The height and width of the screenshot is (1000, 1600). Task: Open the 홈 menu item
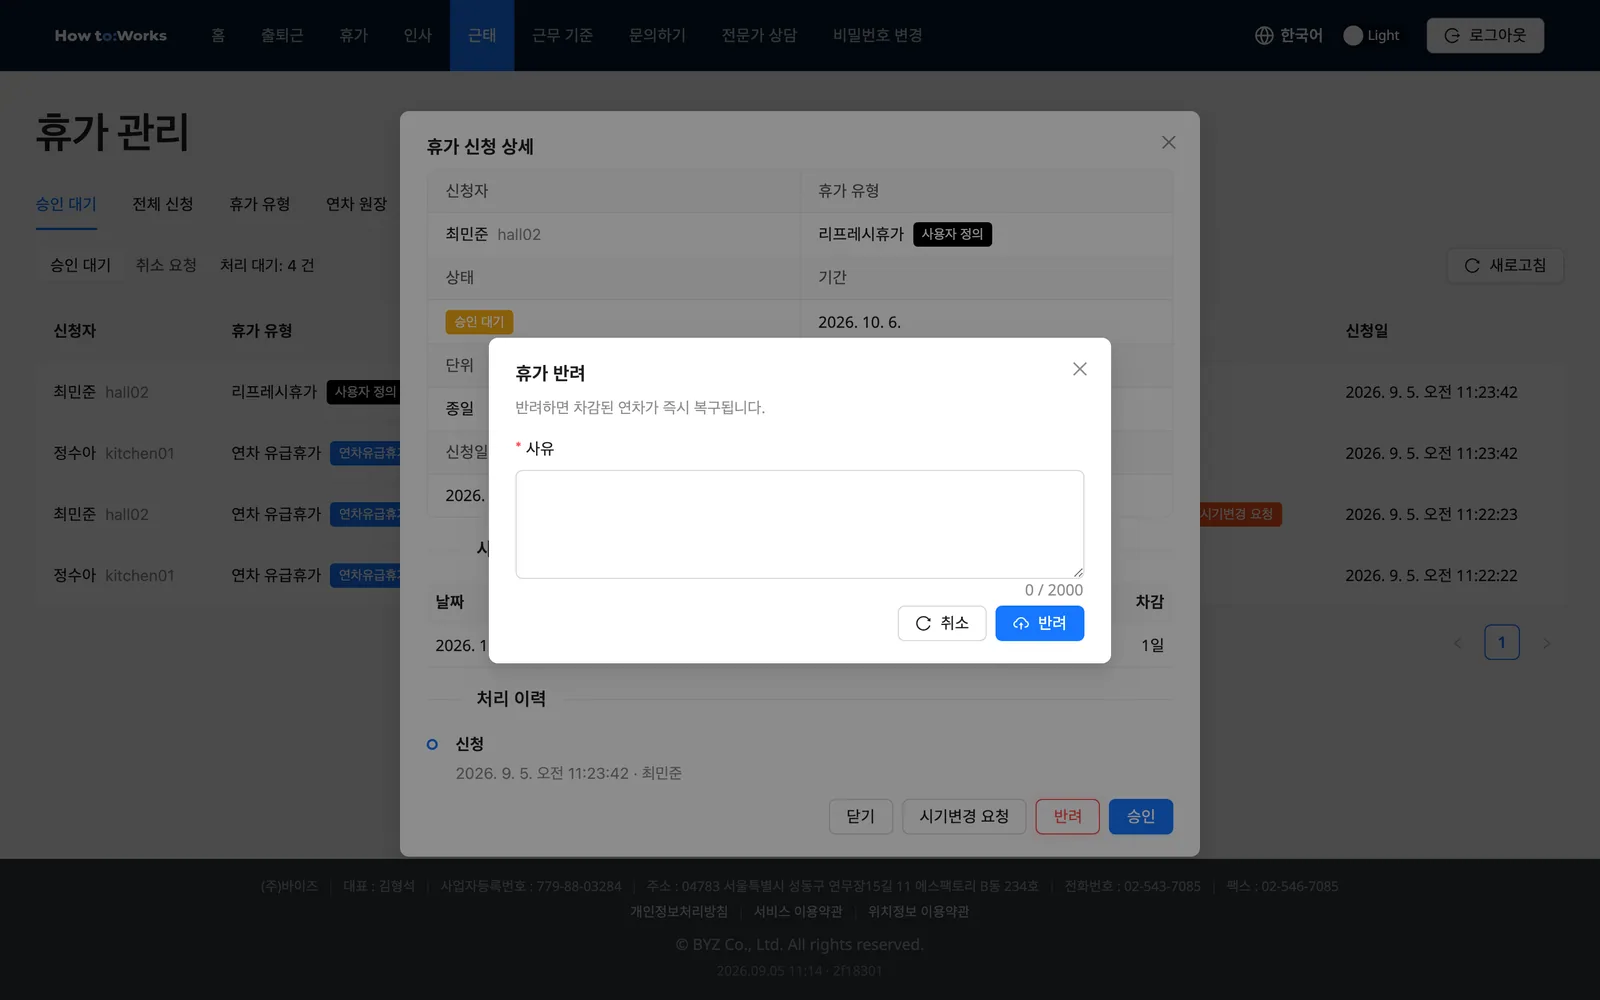click(218, 35)
